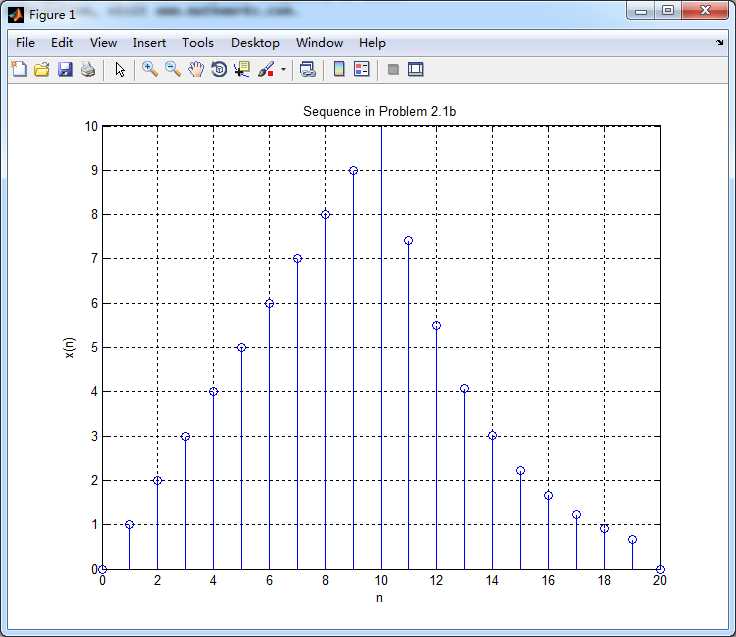Click the Hide Plot Tools icon
Image resolution: width=736 pixels, height=637 pixels.
[393, 69]
